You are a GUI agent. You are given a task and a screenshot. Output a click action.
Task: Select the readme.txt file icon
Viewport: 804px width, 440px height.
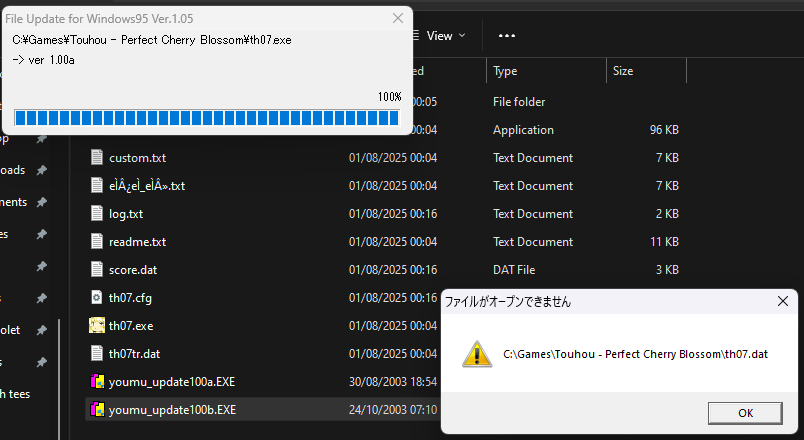97,241
